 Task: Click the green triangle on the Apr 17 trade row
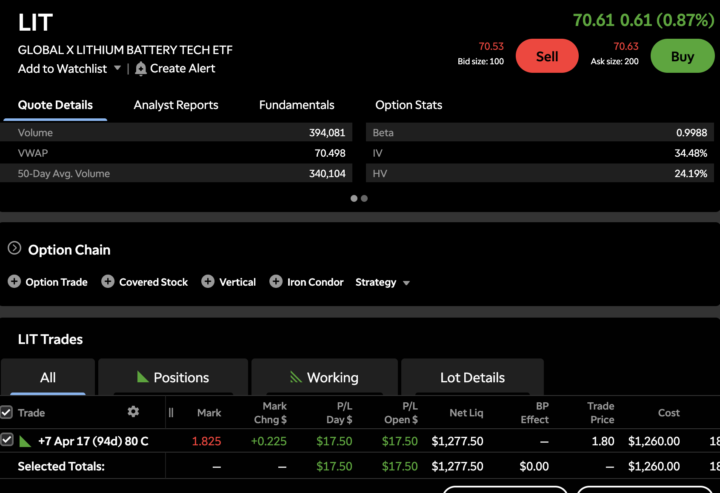point(26,440)
